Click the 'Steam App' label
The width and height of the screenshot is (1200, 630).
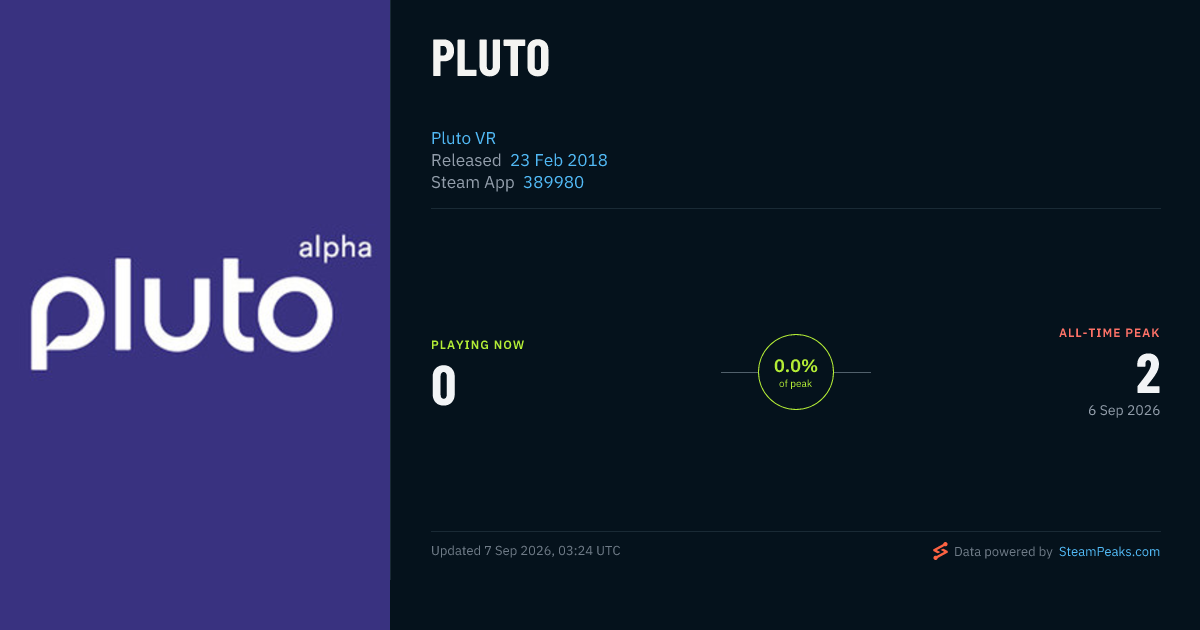473,182
